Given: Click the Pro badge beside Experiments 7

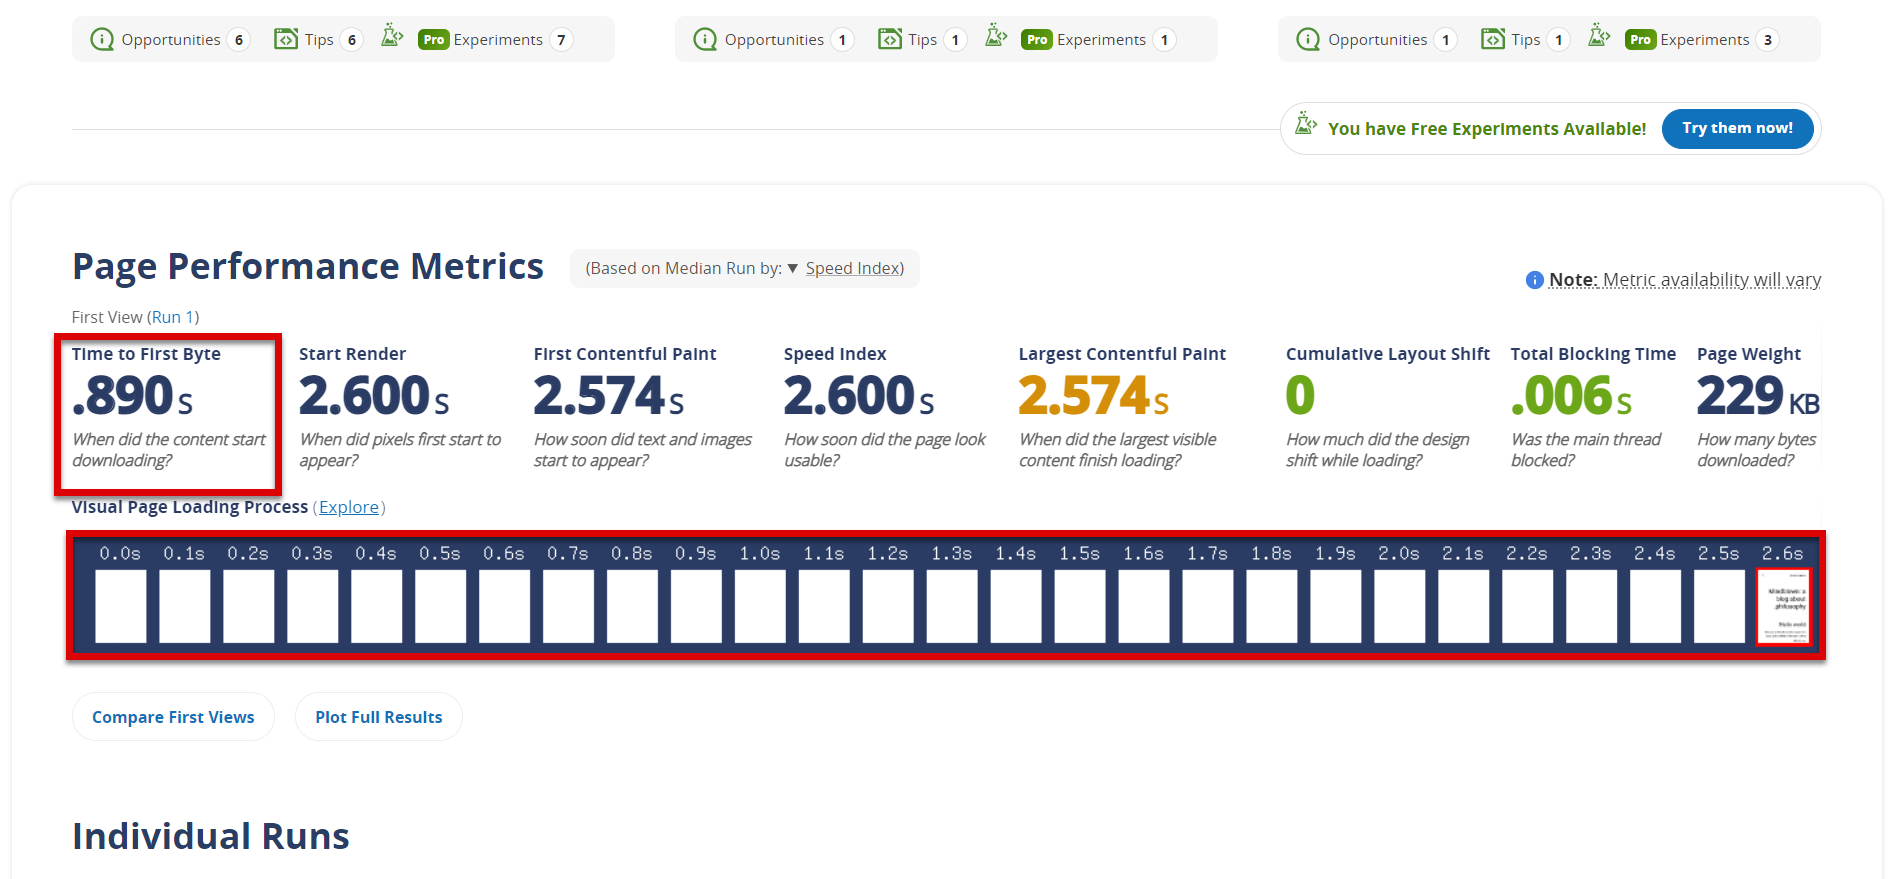Looking at the screenshot, I should (433, 40).
